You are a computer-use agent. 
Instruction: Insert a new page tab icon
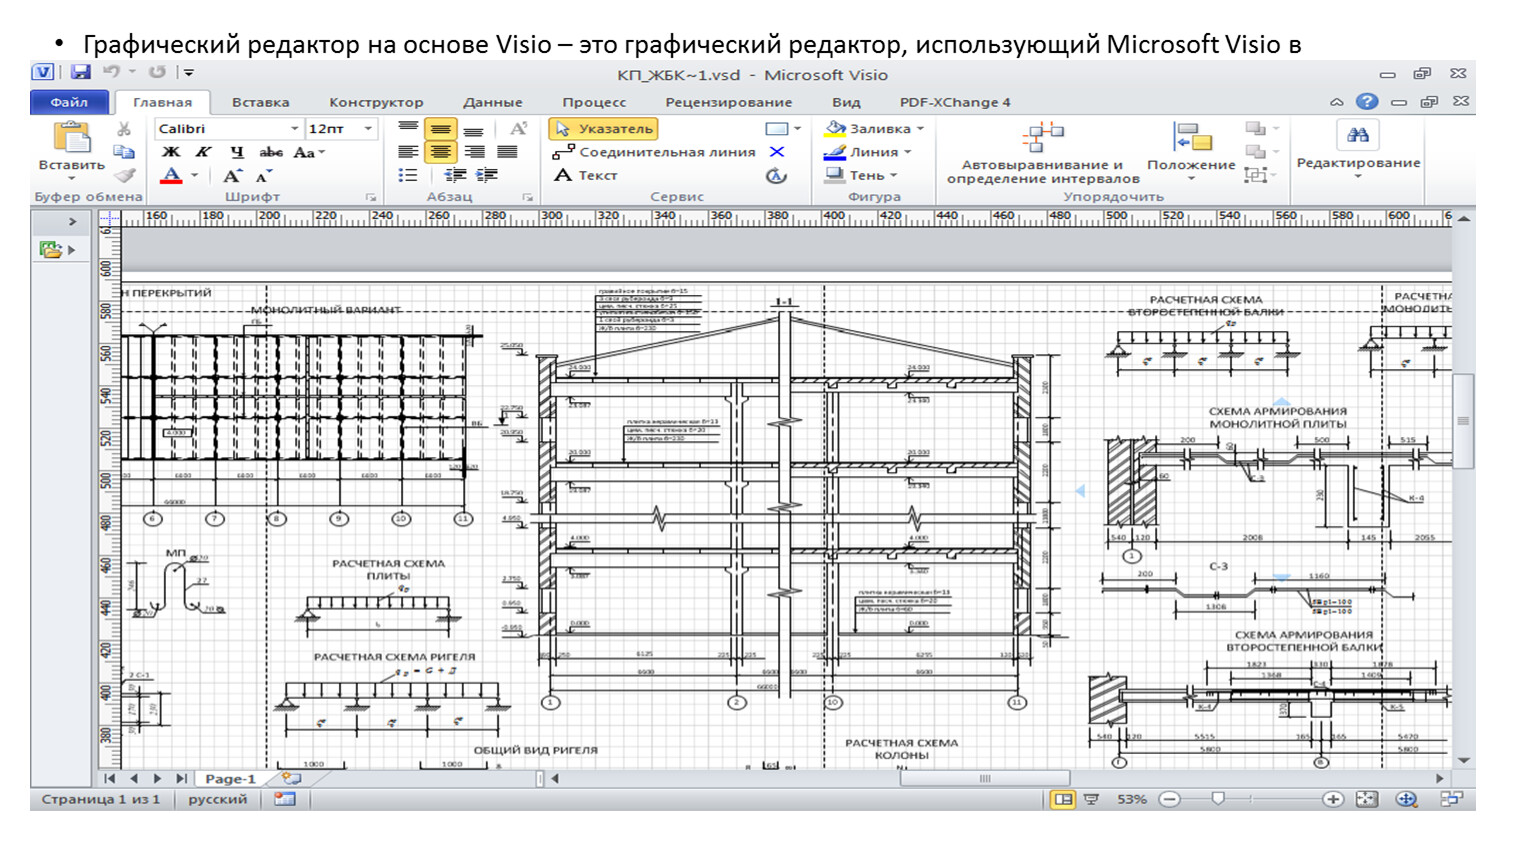click(291, 778)
